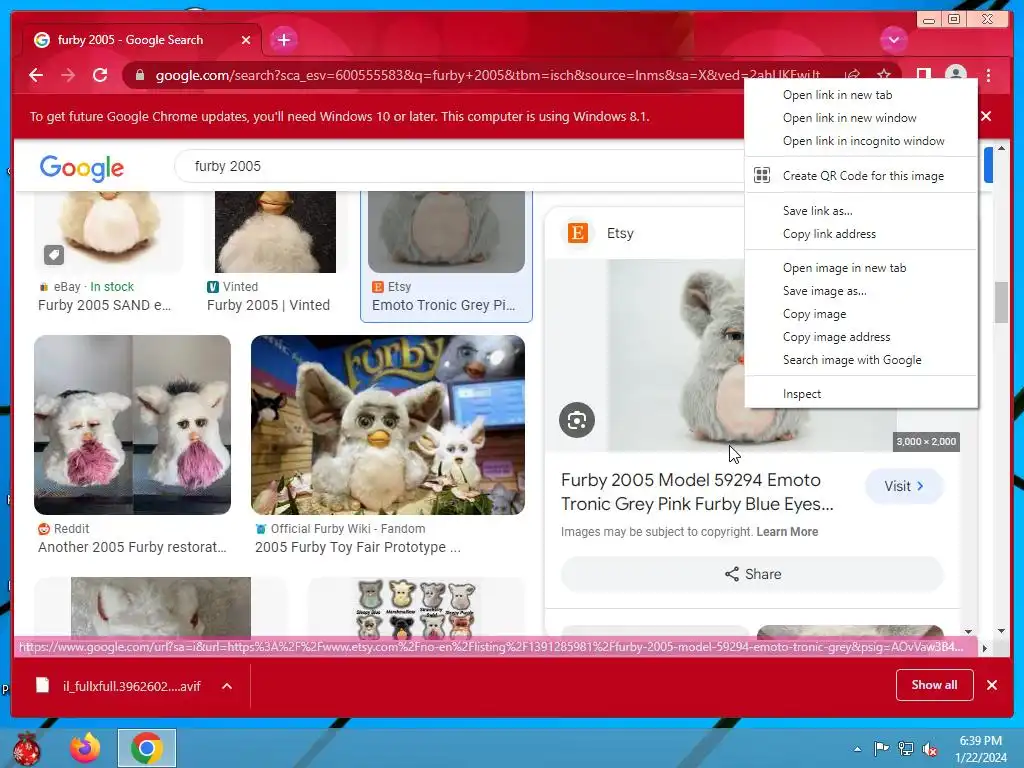Image resolution: width=1024 pixels, height=768 pixels.
Task: Click the browser forward arrow
Action: coord(68,75)
